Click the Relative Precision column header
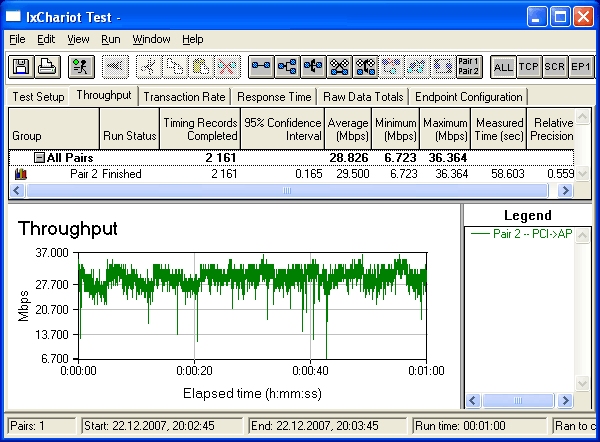 pyautogui.click(x=551, y=129)
